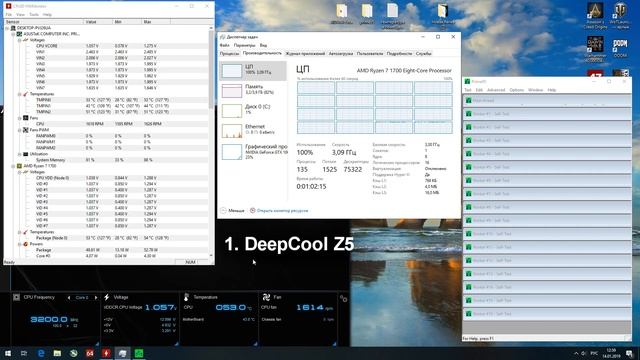The width and height of the screenshot is (640, 360).
Task: Open Advanced menu in Prime95
Action: pyautogui.click(x=496, y=90)
